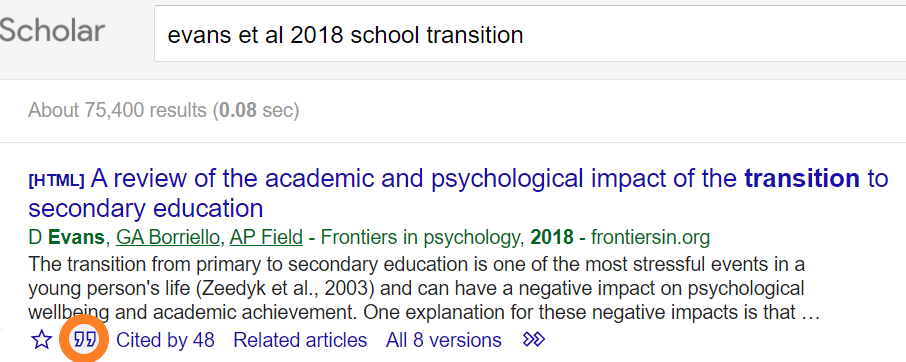The image size is (906, 362).
Task: Open the article titled A review of the academic
Action: [x=458, y=193]
